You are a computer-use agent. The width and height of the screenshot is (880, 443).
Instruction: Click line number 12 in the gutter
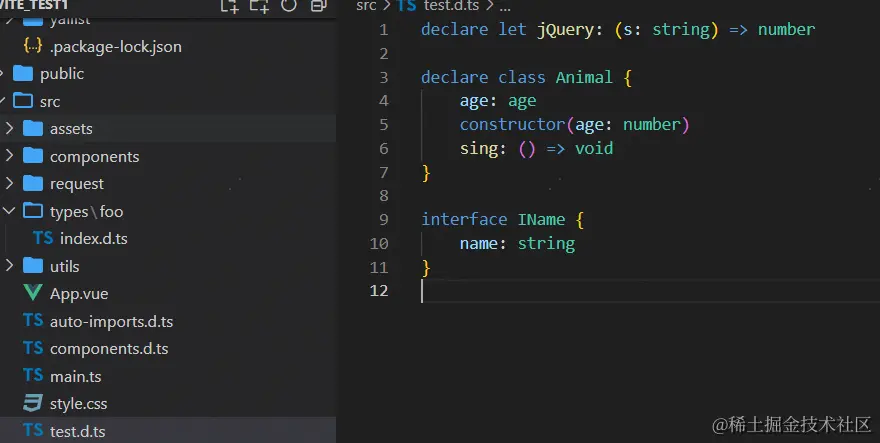(x=379, y=290)
